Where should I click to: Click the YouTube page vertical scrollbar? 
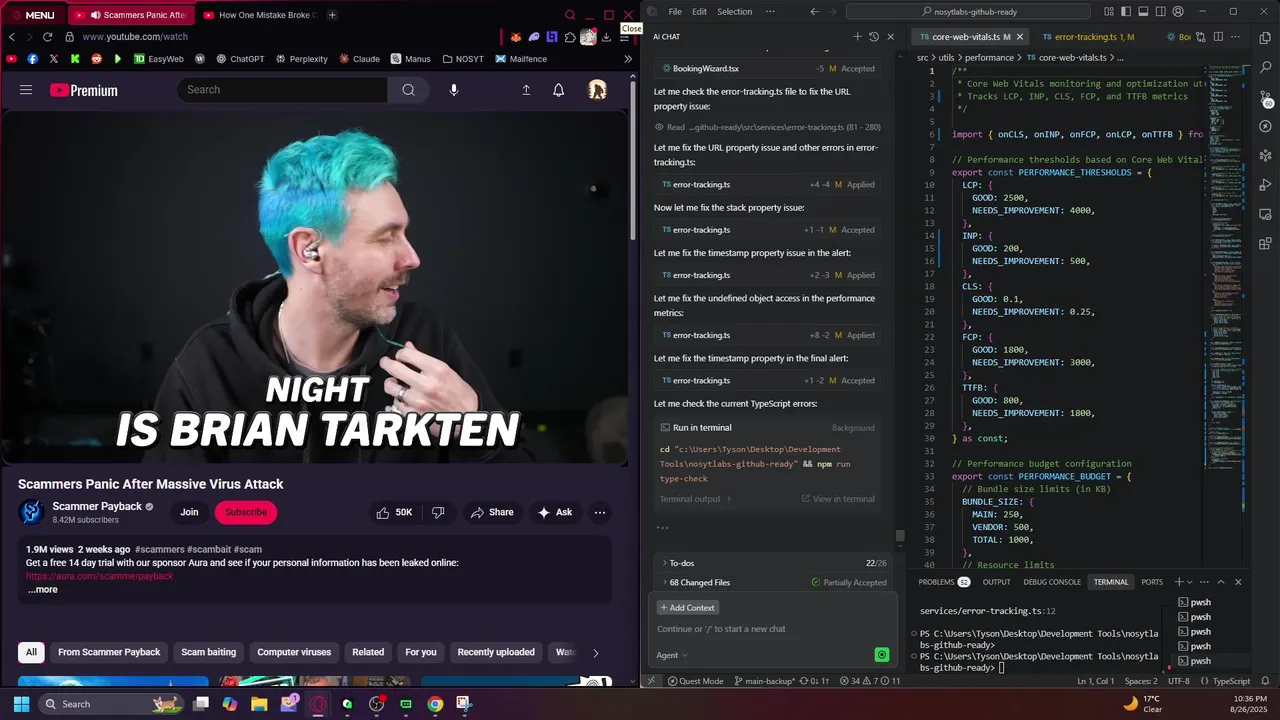(634, 160)
